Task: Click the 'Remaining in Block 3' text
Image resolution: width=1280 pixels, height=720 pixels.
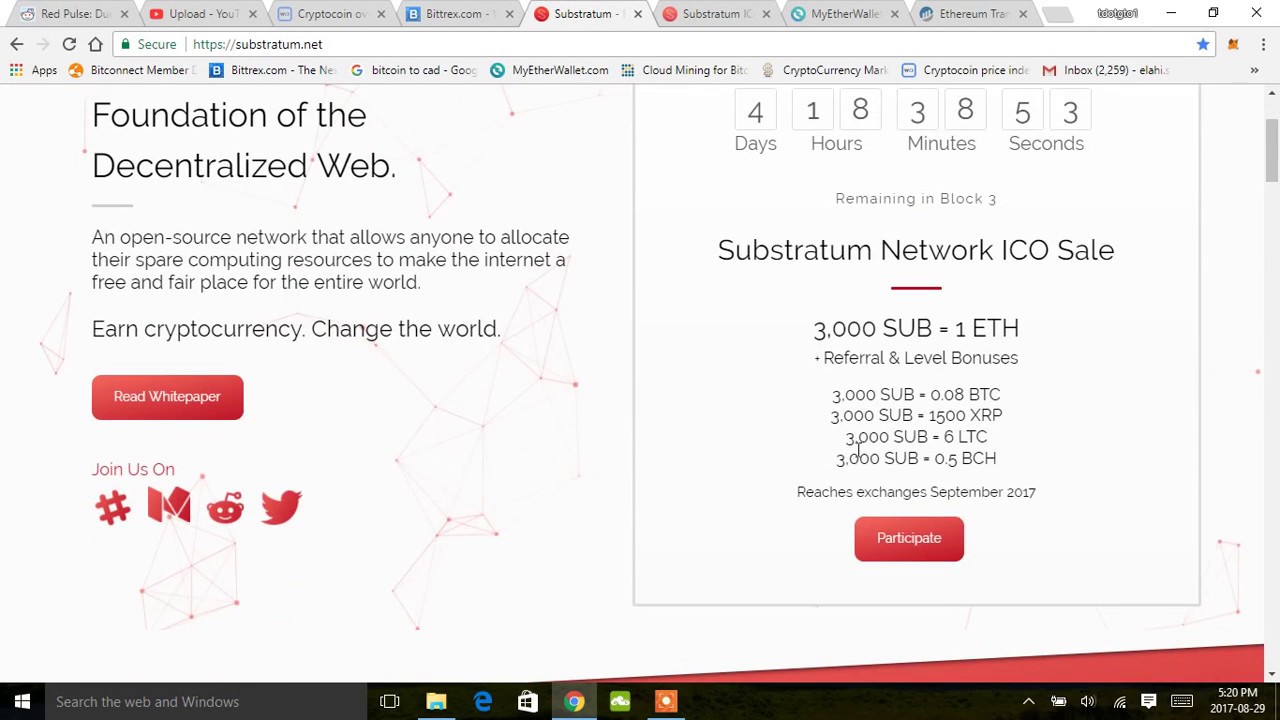Action: [916, 198]
